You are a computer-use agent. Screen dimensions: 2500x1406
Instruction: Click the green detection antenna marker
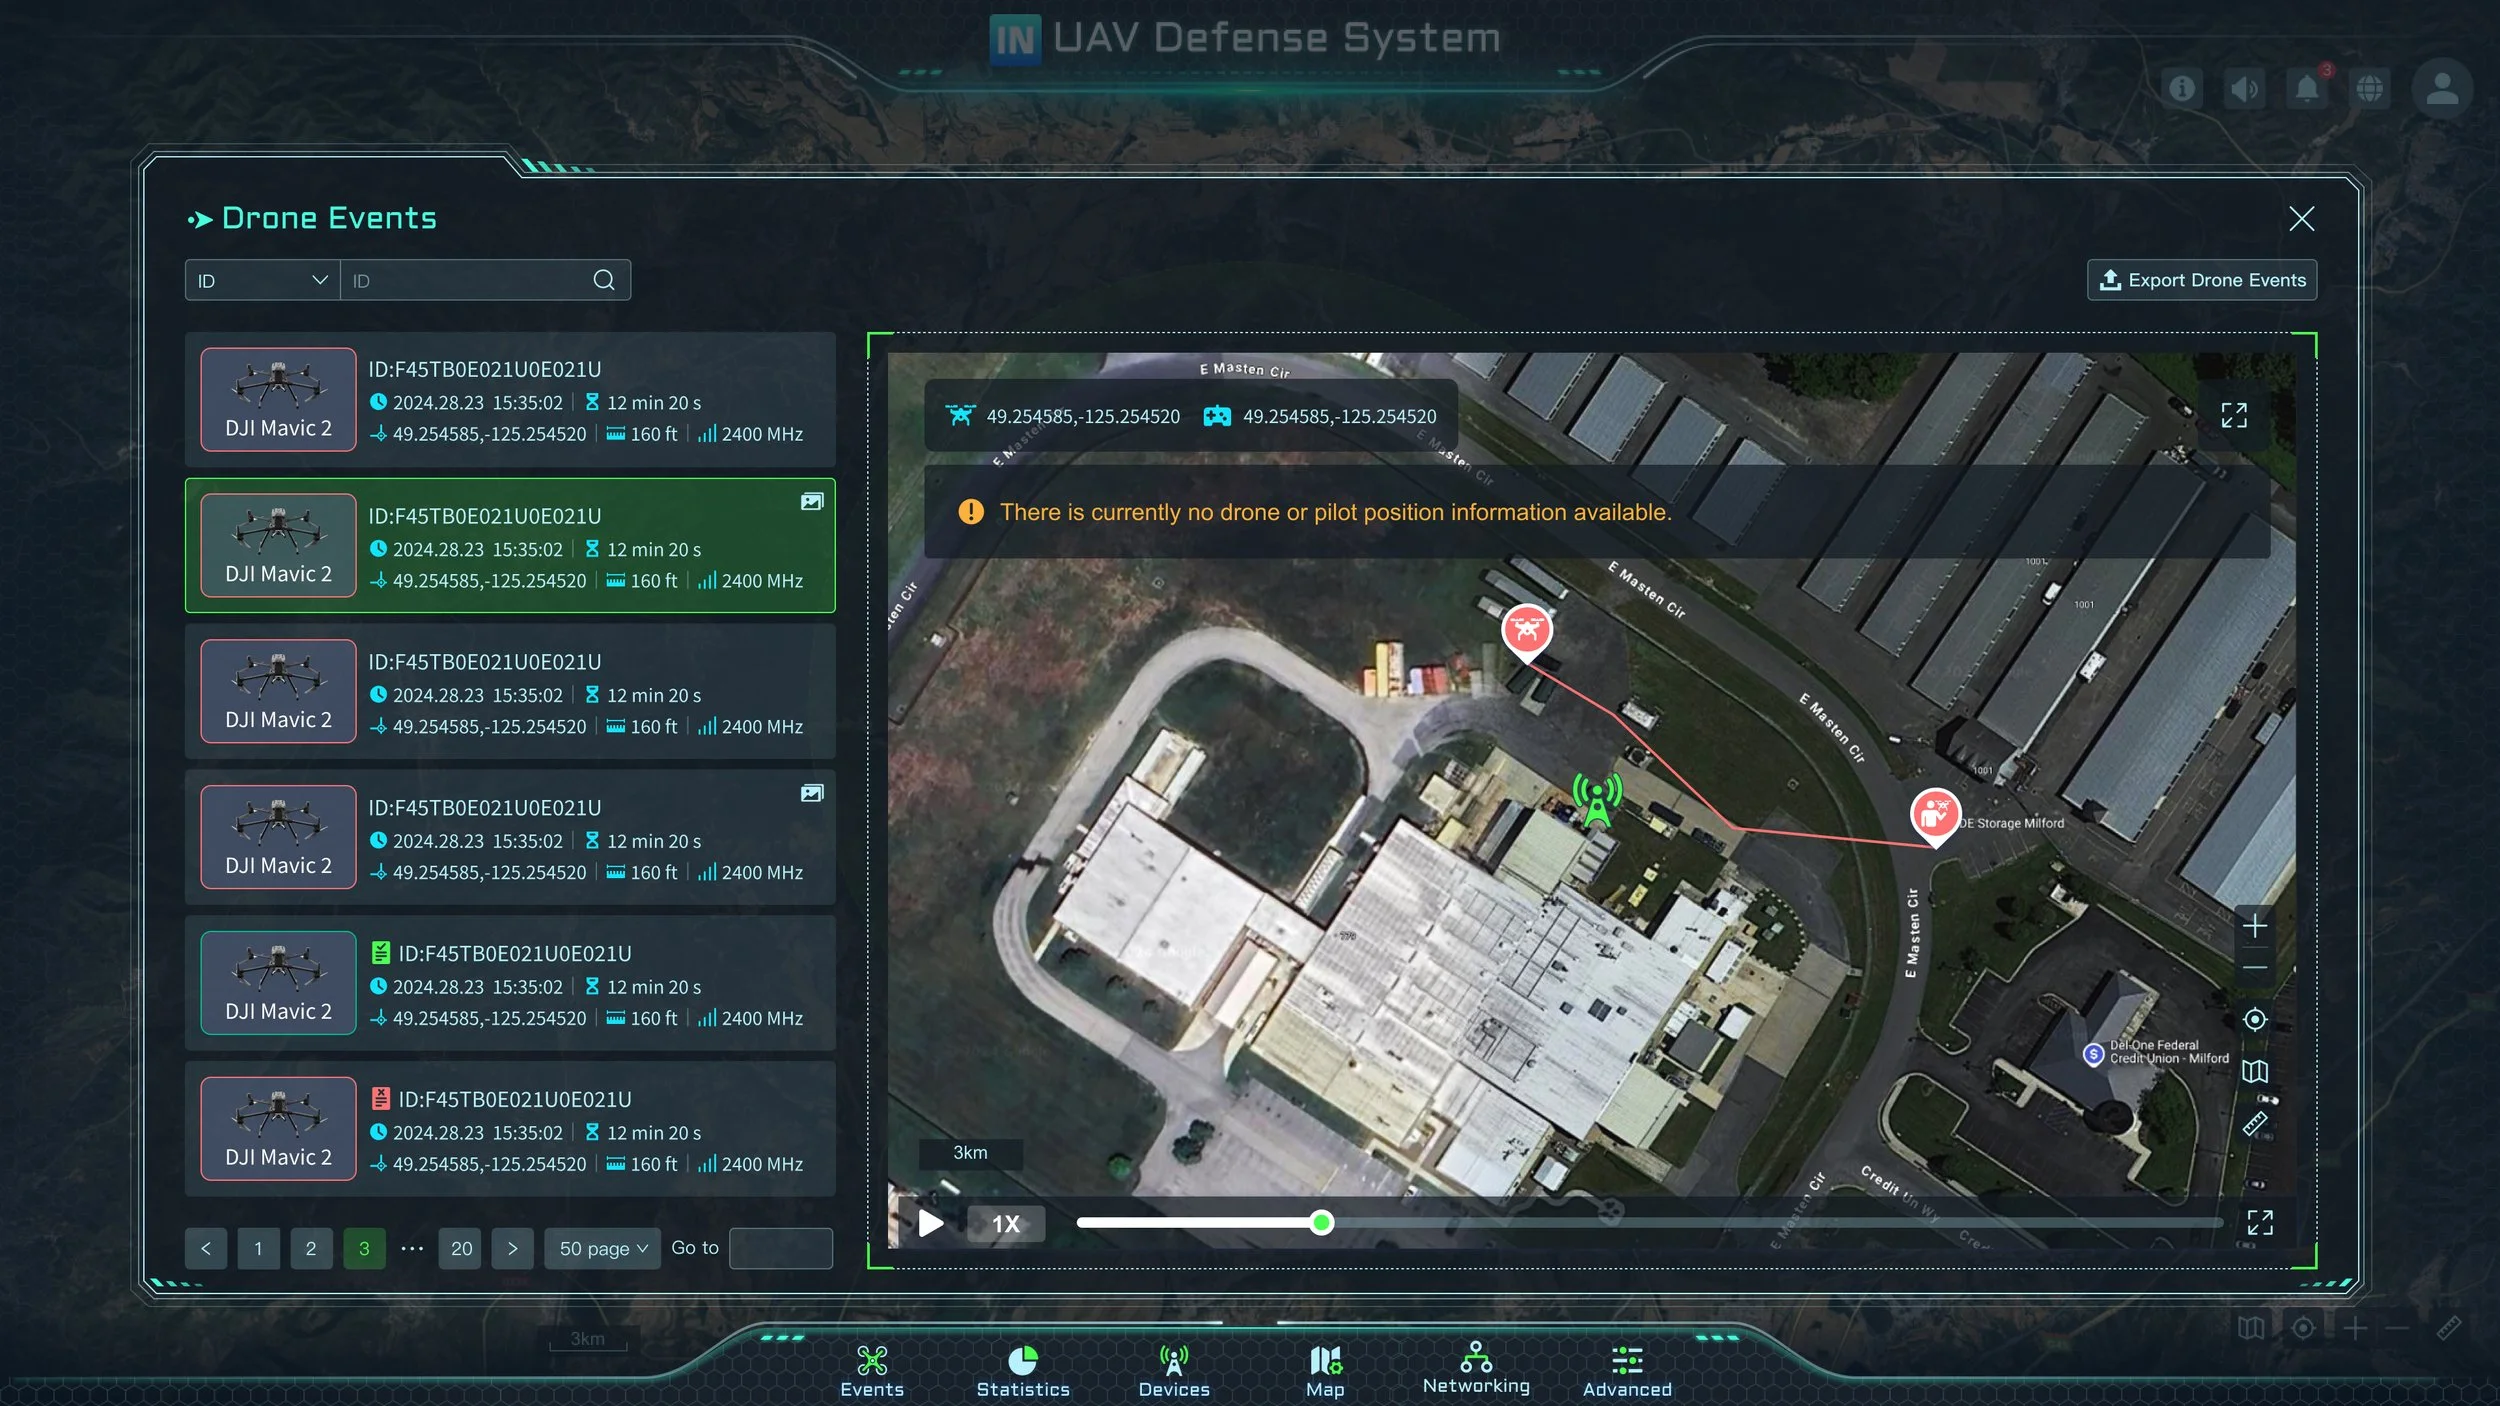(x=1597, y=800)
